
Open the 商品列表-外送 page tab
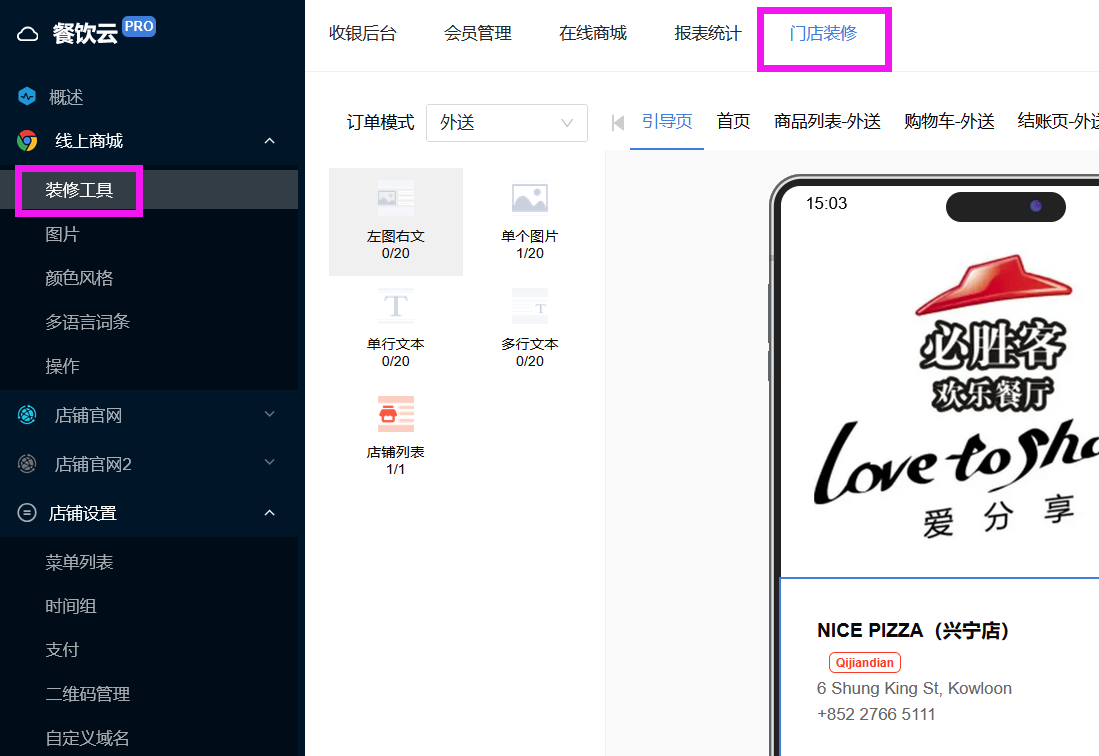coord(827,121)
